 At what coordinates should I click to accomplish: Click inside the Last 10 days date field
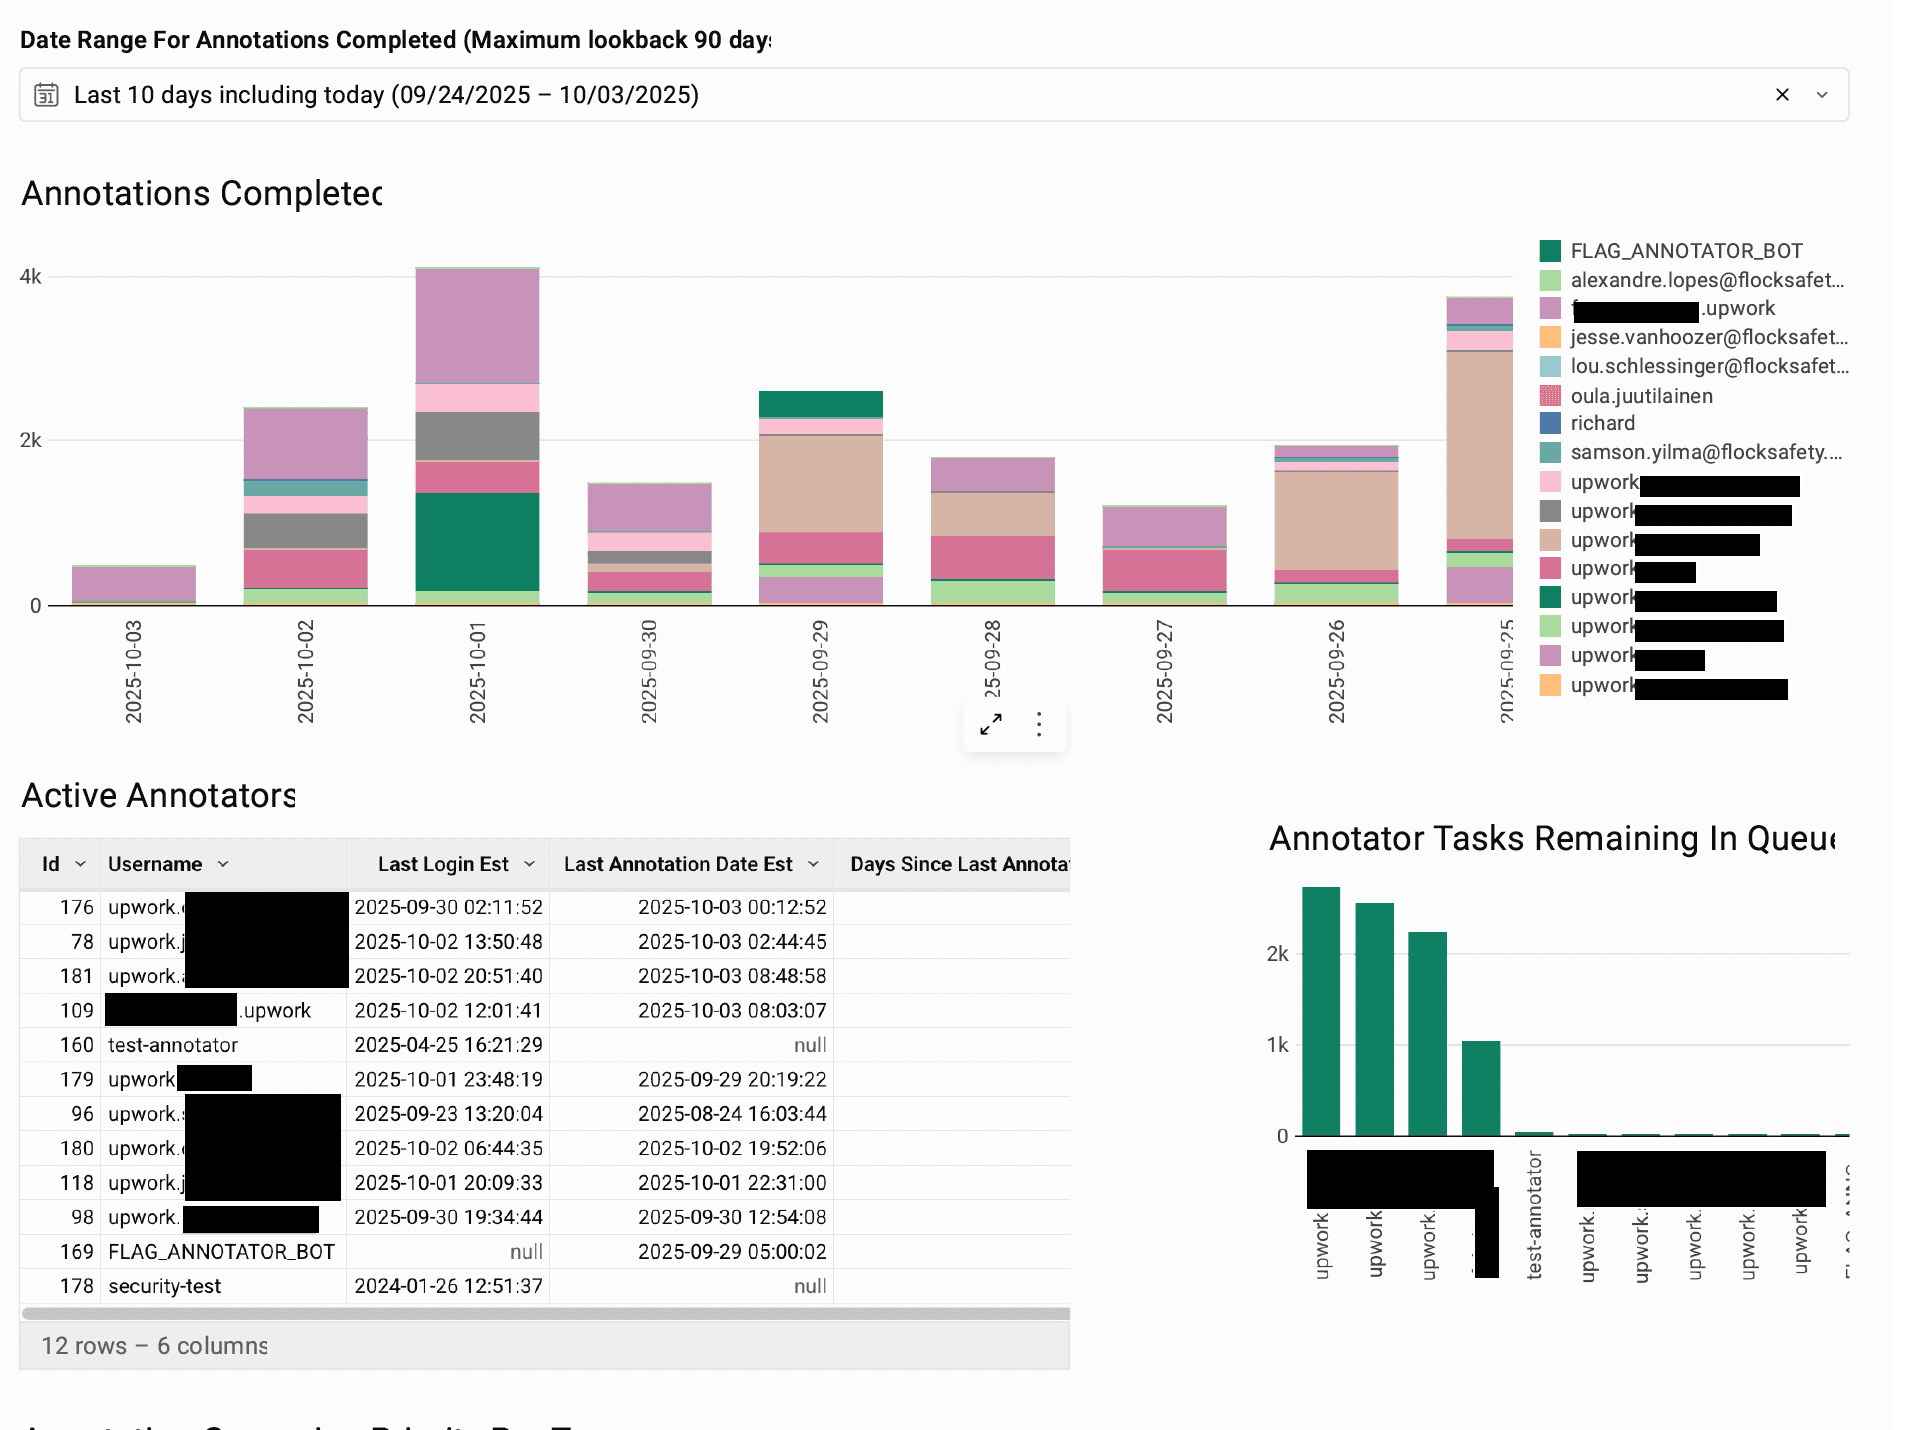pos(386,94)
